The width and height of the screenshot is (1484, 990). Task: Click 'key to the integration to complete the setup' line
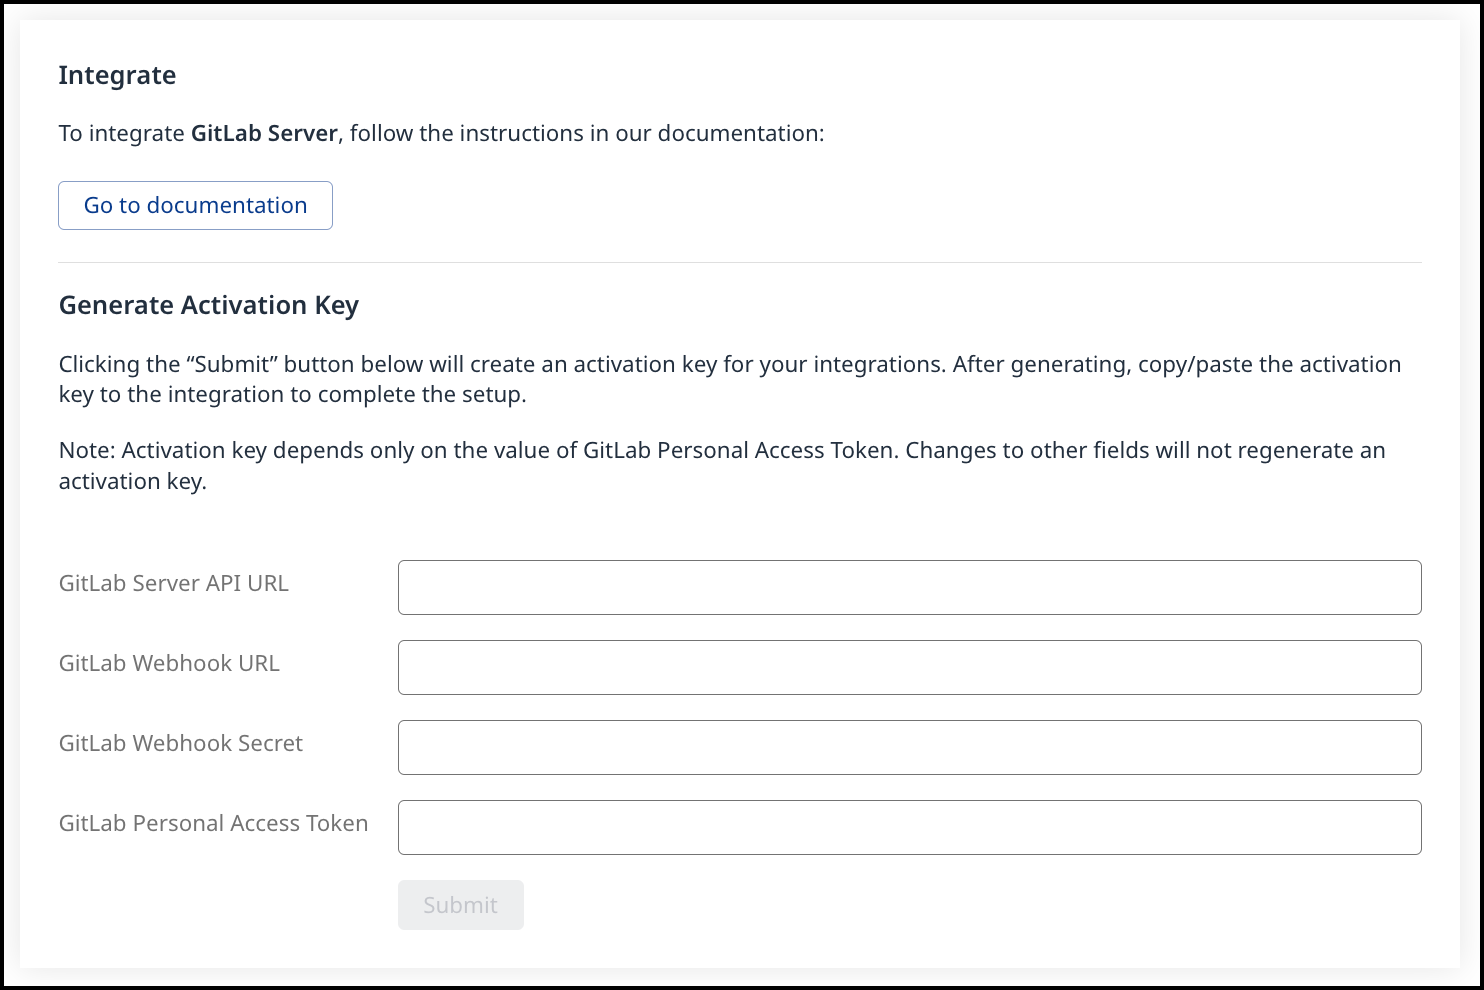click(292, 394)
